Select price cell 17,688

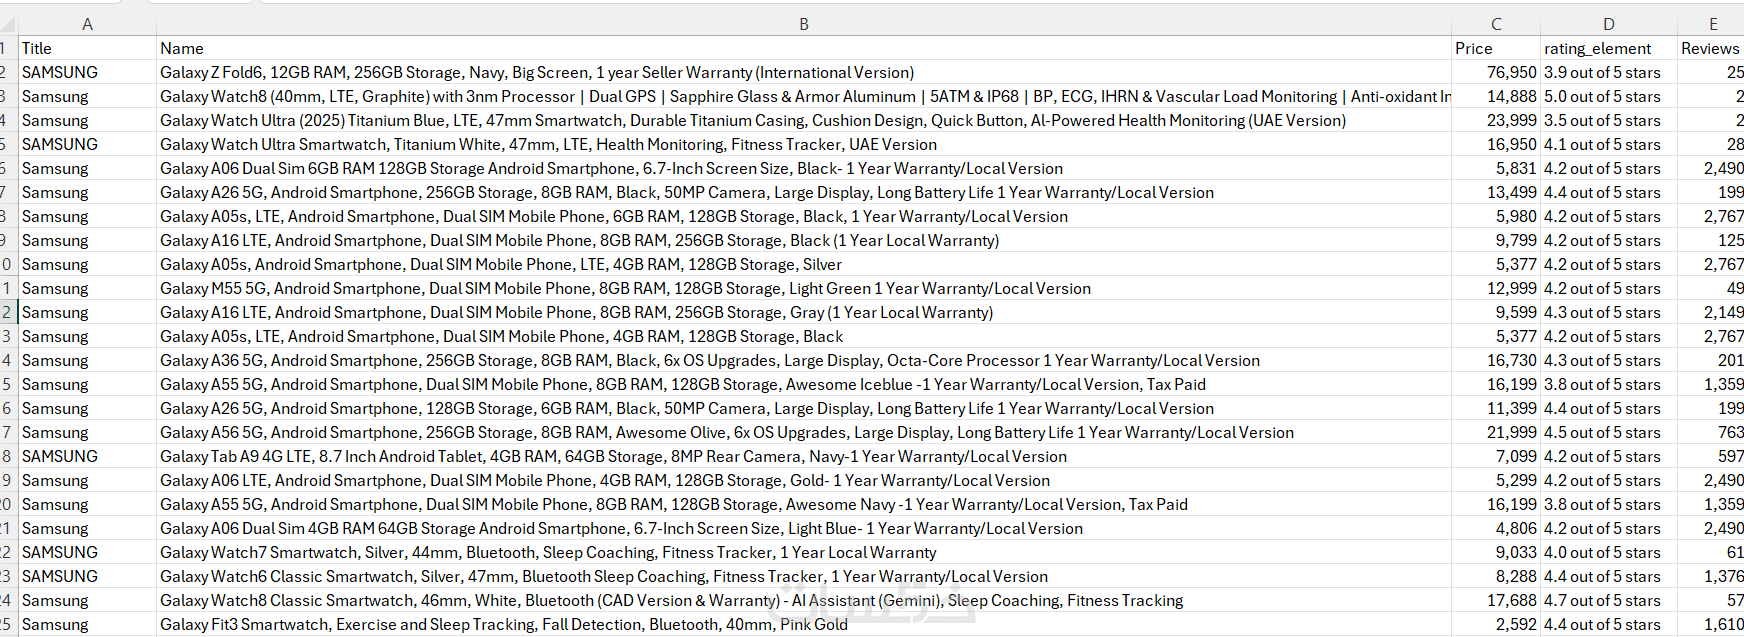coord(1496,600)
